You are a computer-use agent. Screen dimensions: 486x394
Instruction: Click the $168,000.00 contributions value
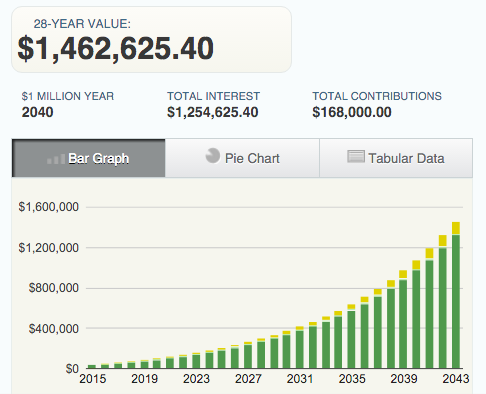[352, 112]
